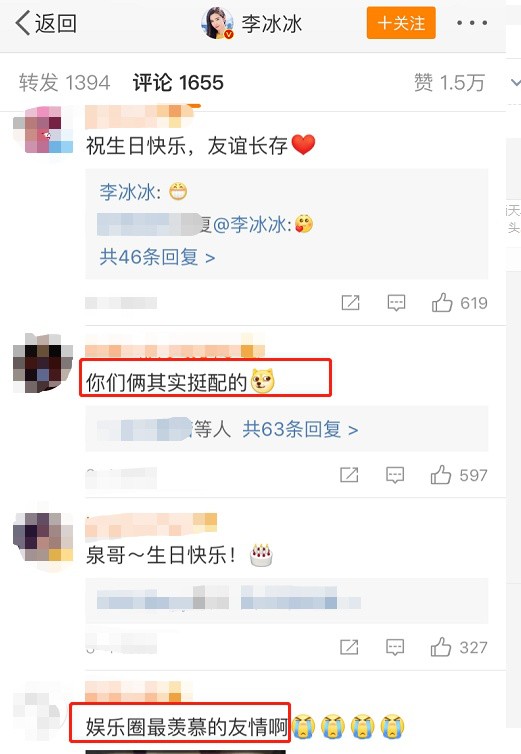Select the 评论 1655 tab
The height and width of the screenshot is (754, 521).
point(178,82)
